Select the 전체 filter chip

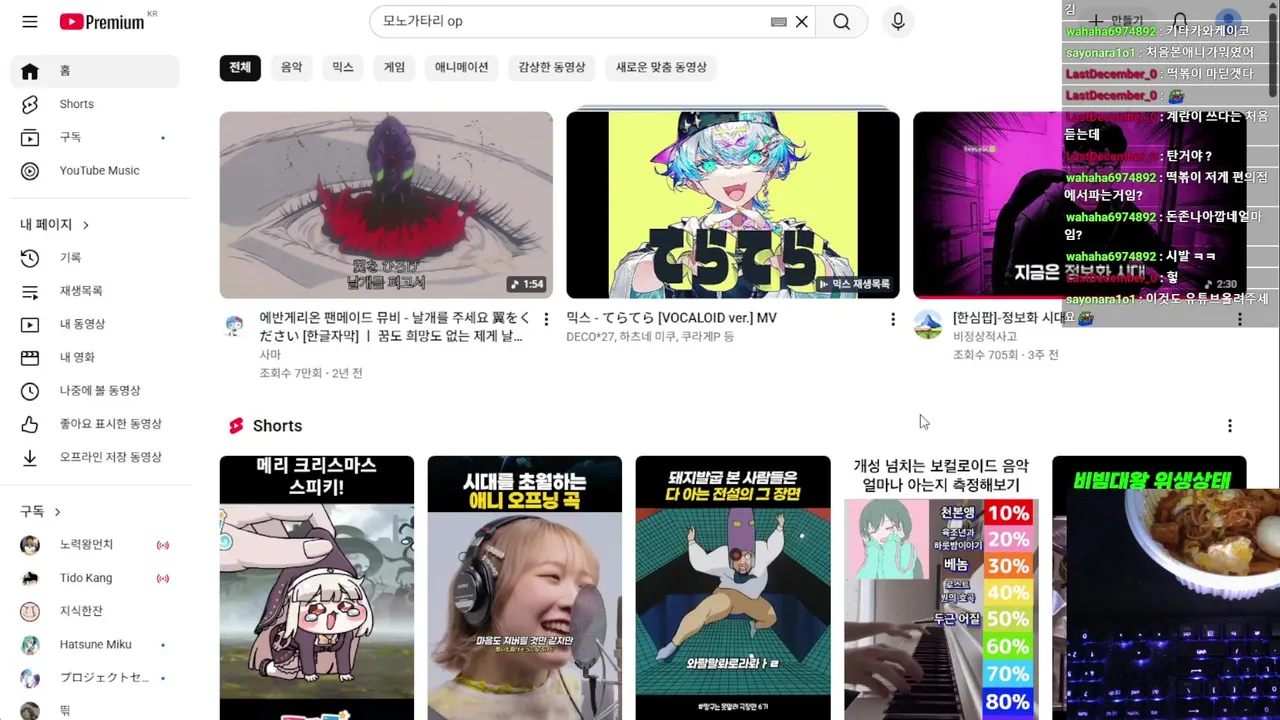240,67
